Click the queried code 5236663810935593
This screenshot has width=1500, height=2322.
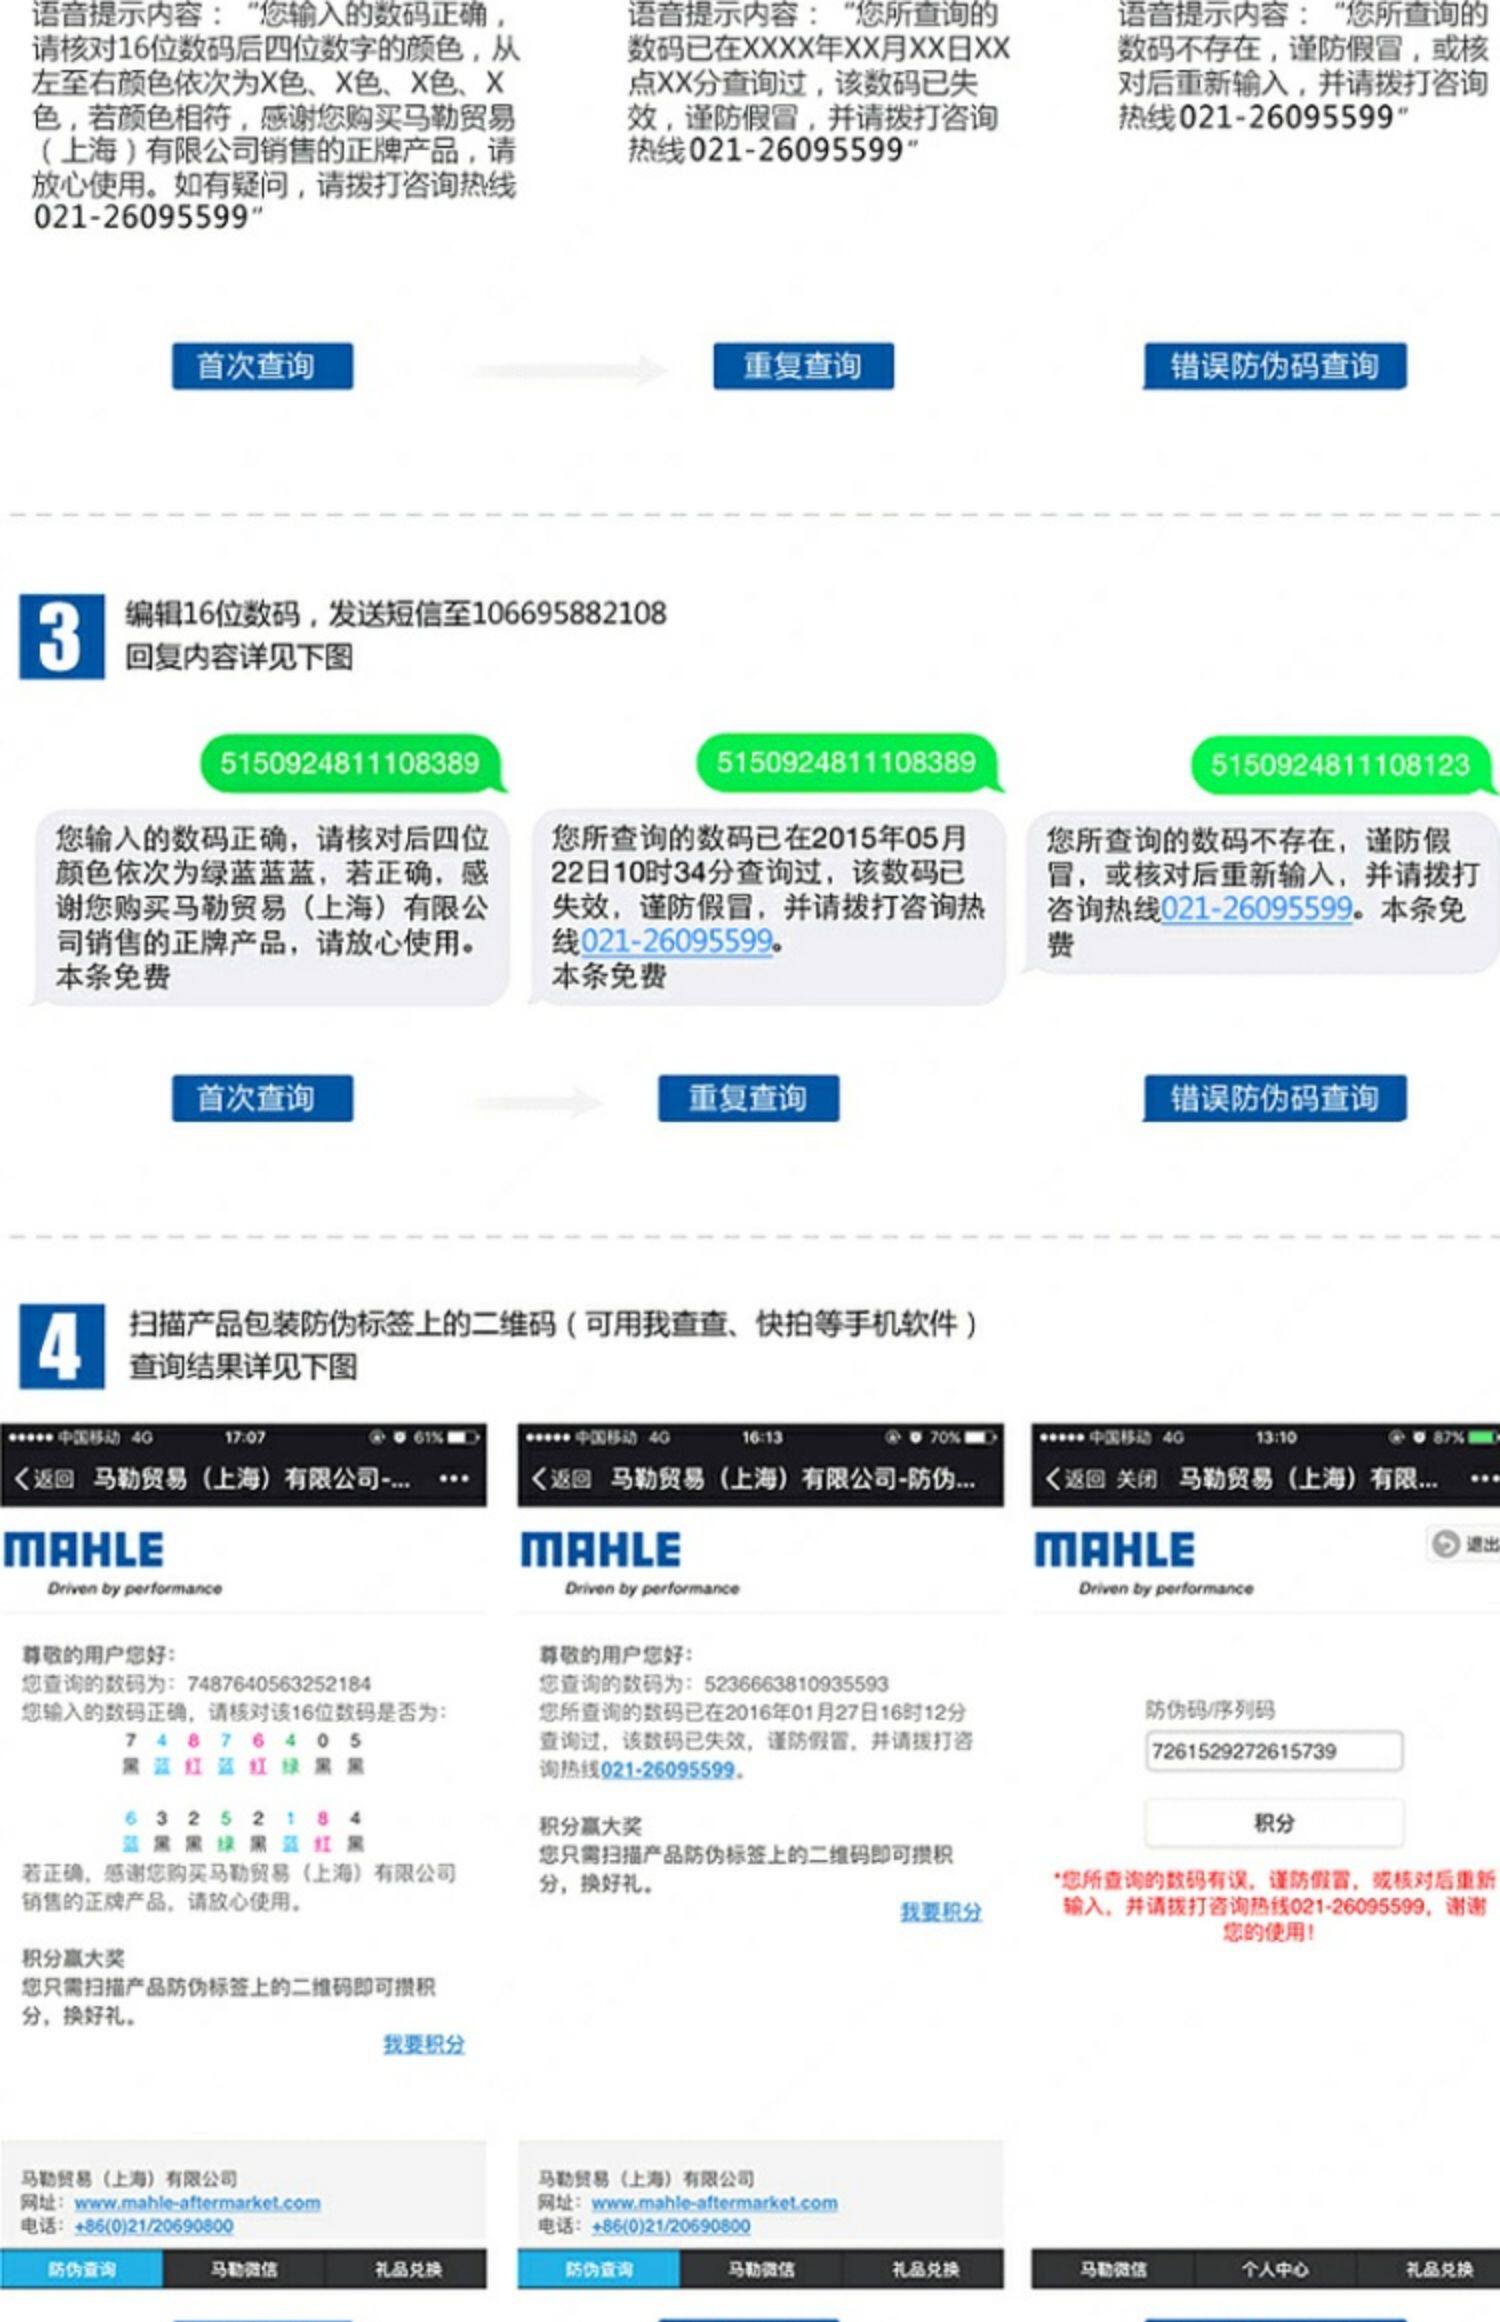tap(796, 1684)
